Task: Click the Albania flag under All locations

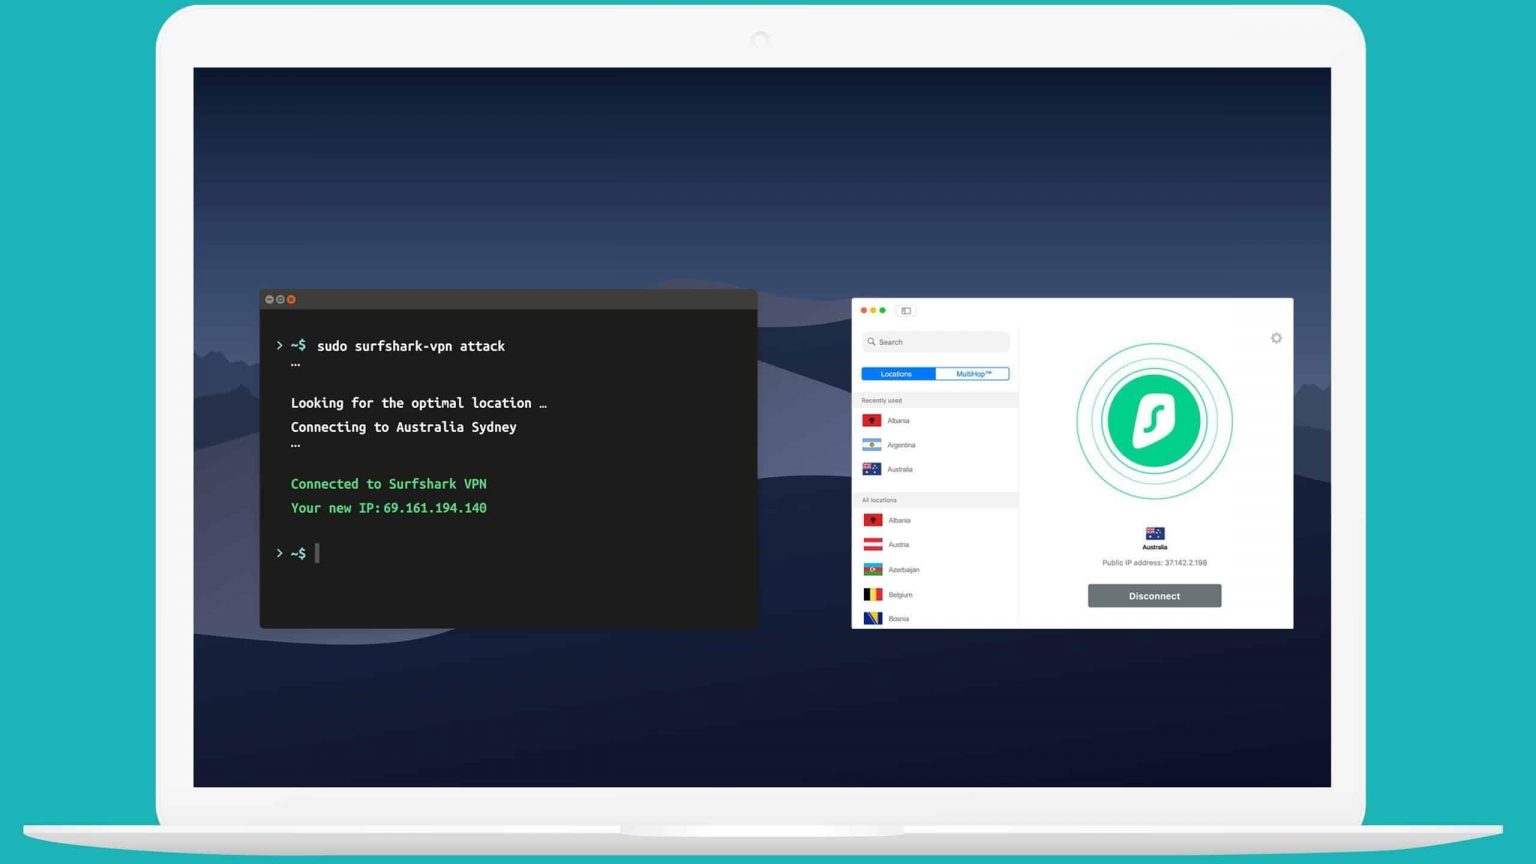Action: tap(873, 520)
